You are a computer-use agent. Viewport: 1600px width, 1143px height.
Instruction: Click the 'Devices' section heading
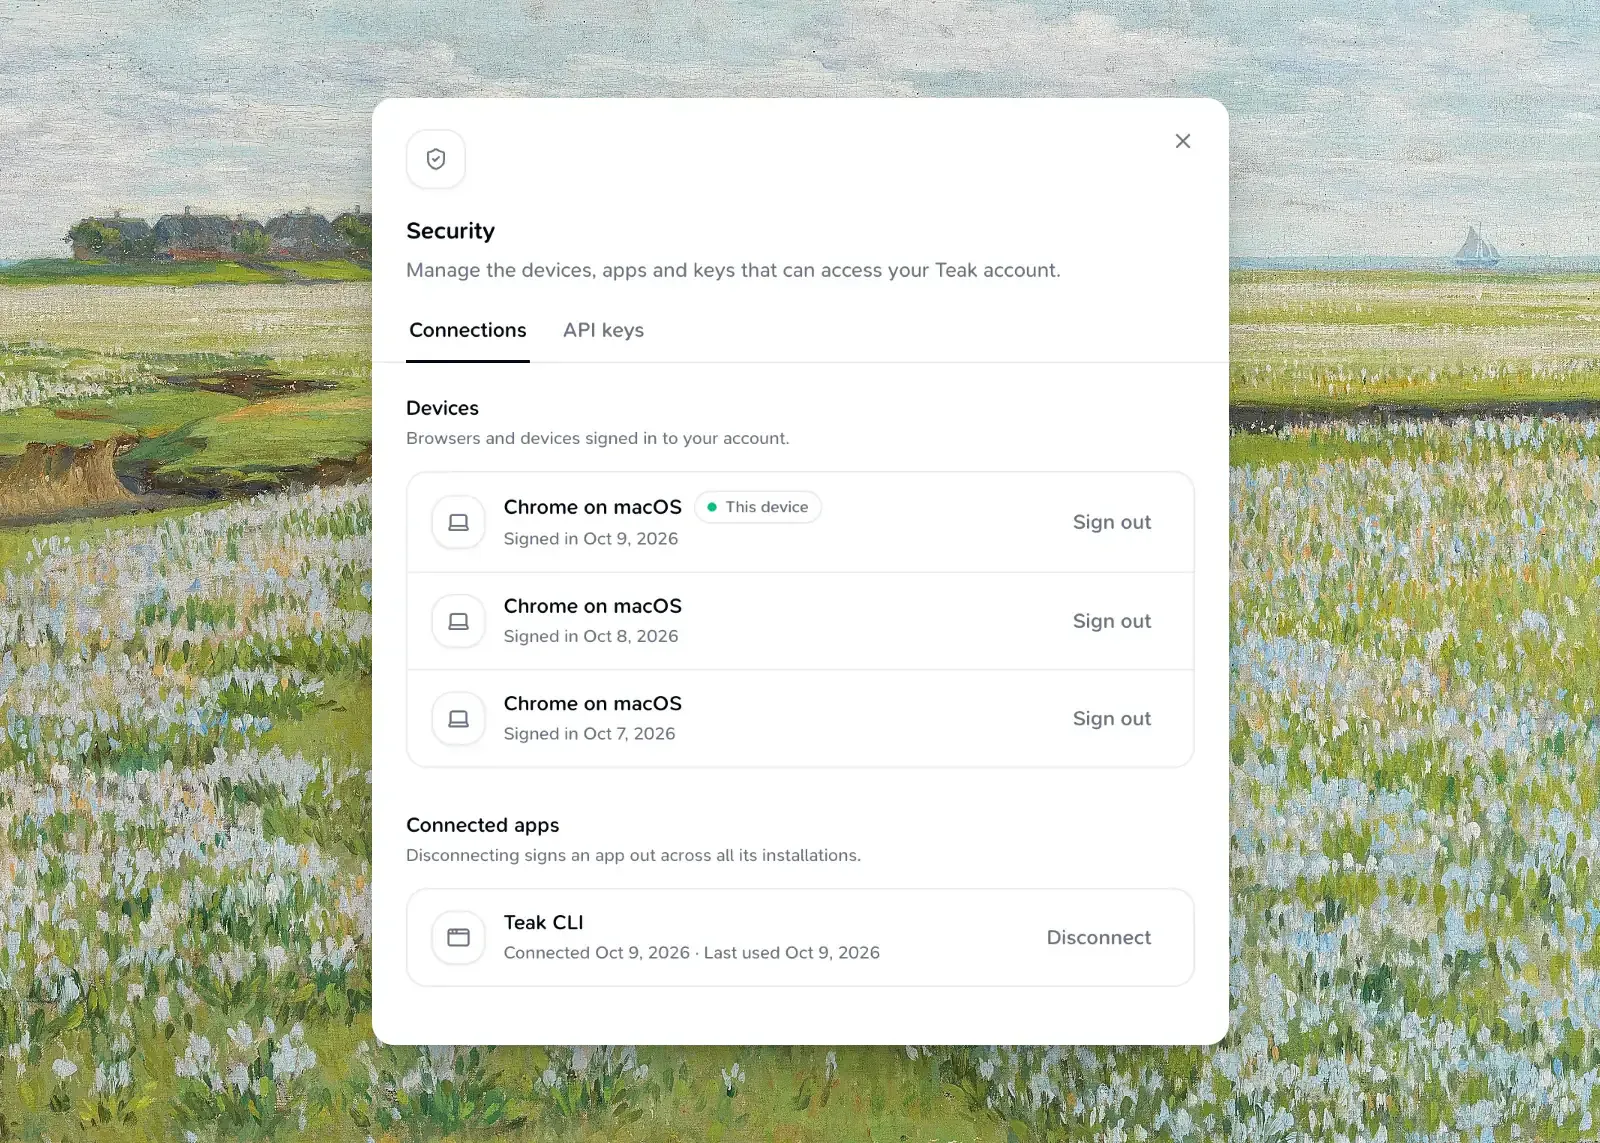pyautogui.click(x=442, y=408)
